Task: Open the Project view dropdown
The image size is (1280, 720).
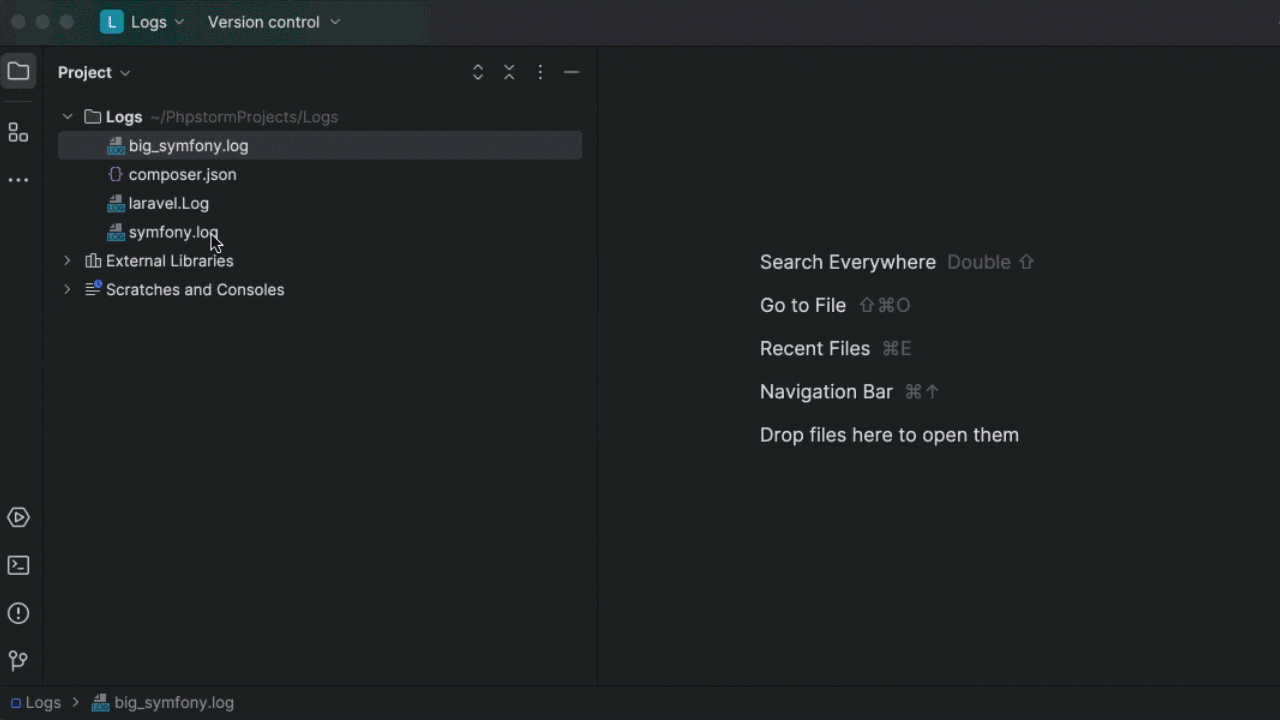Action: tap(94, 72)
